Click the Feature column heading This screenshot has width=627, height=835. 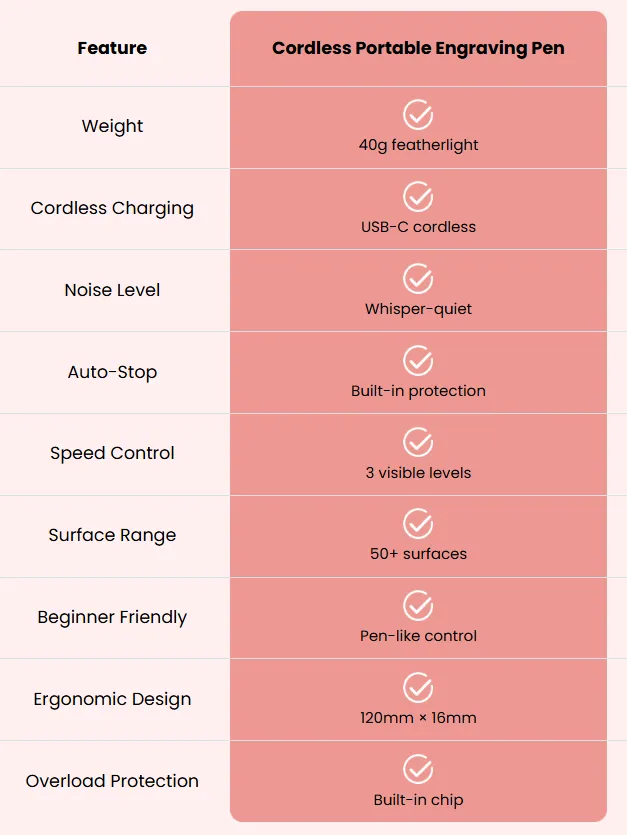pyautogui.click(x=112, y=48)
